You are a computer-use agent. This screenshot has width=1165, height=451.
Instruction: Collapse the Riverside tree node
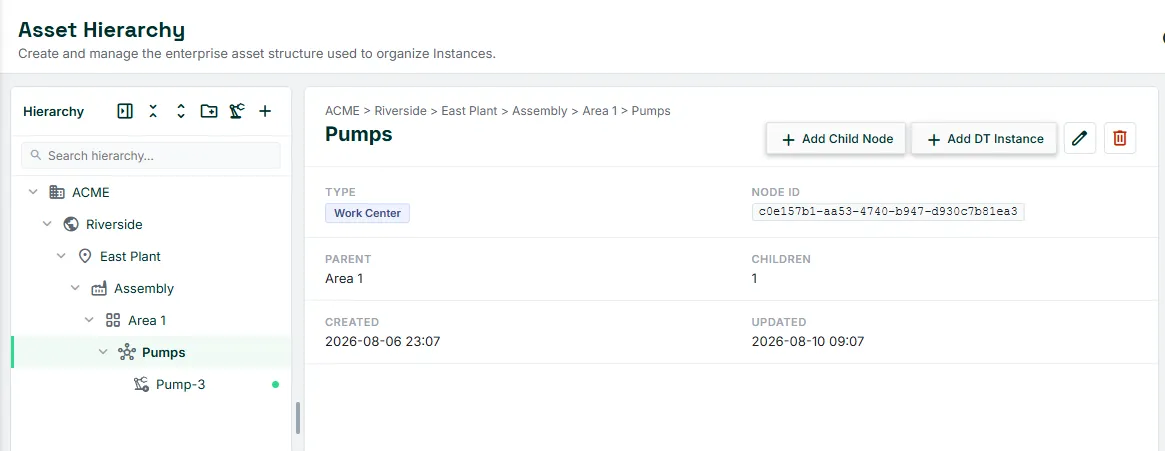pyautogui.click(x=47, y=224)
